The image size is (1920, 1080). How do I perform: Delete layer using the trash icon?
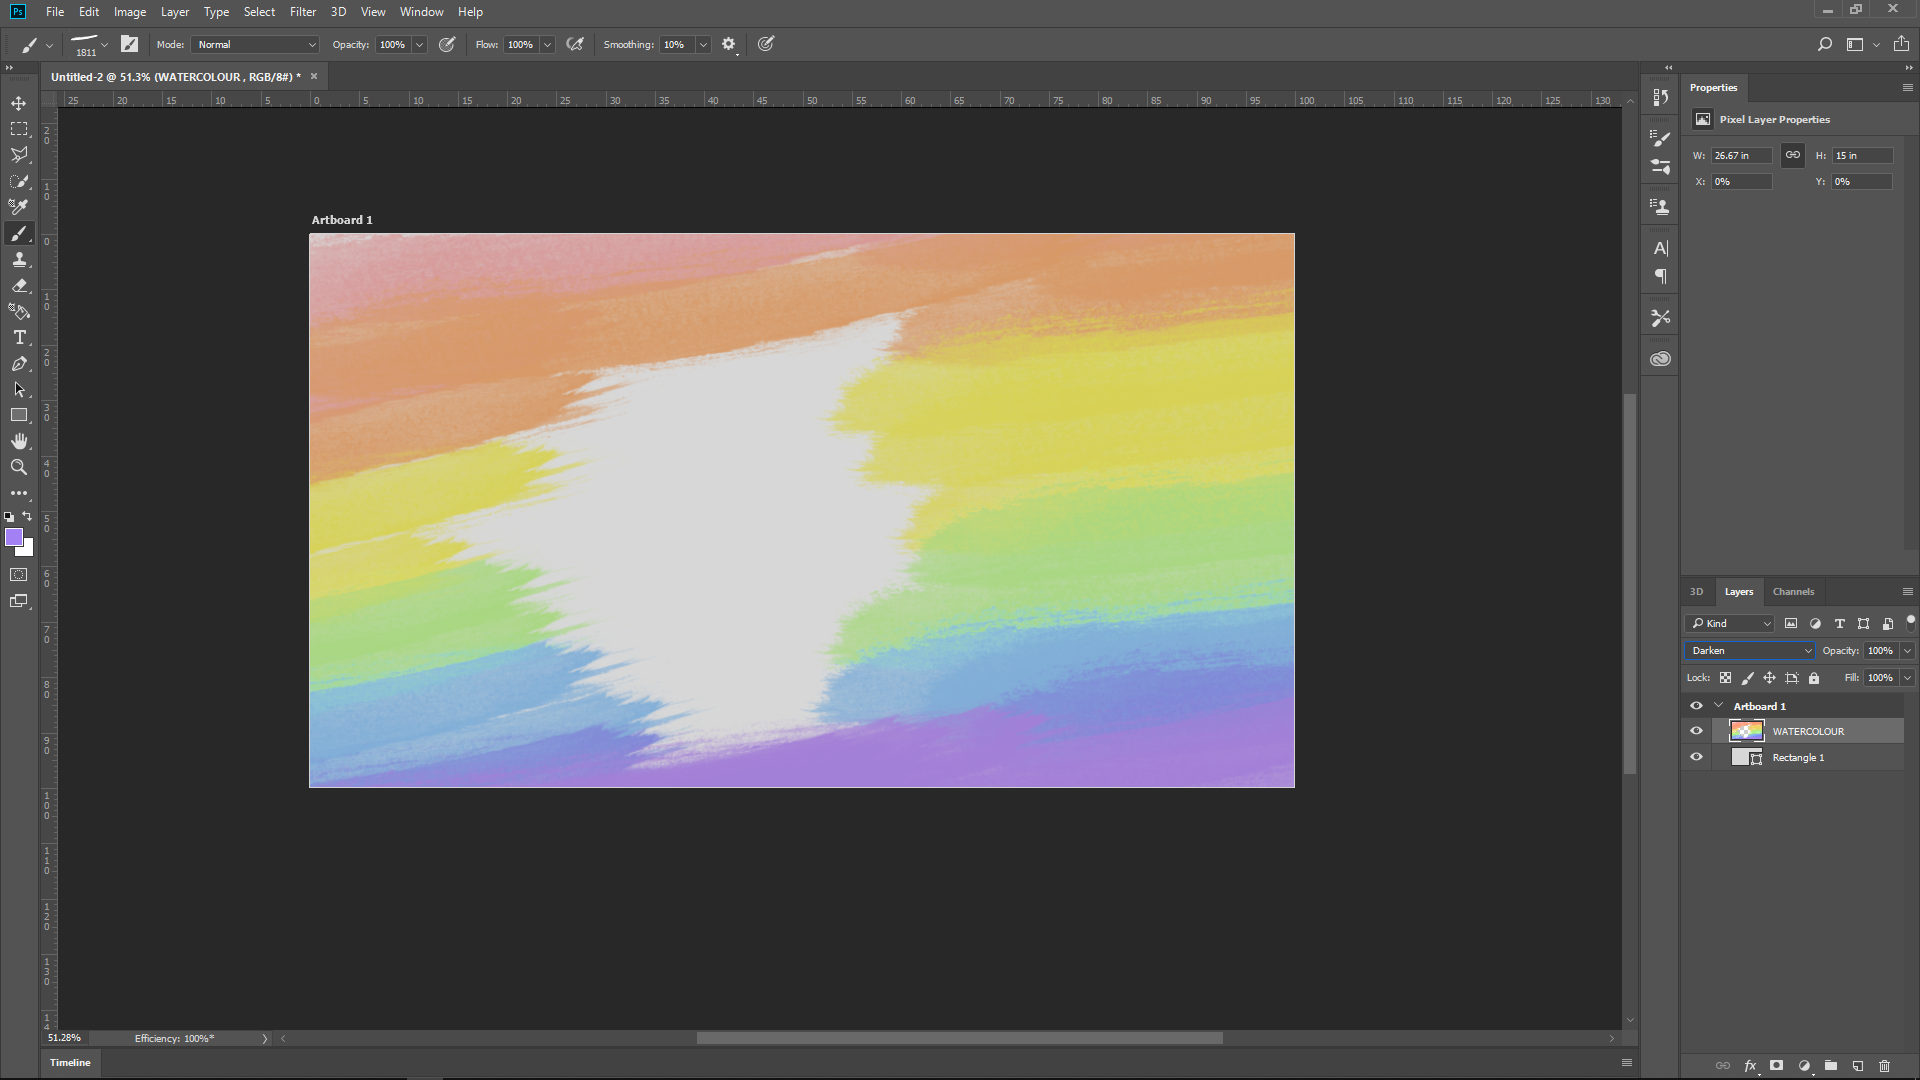point(1885,1066)
